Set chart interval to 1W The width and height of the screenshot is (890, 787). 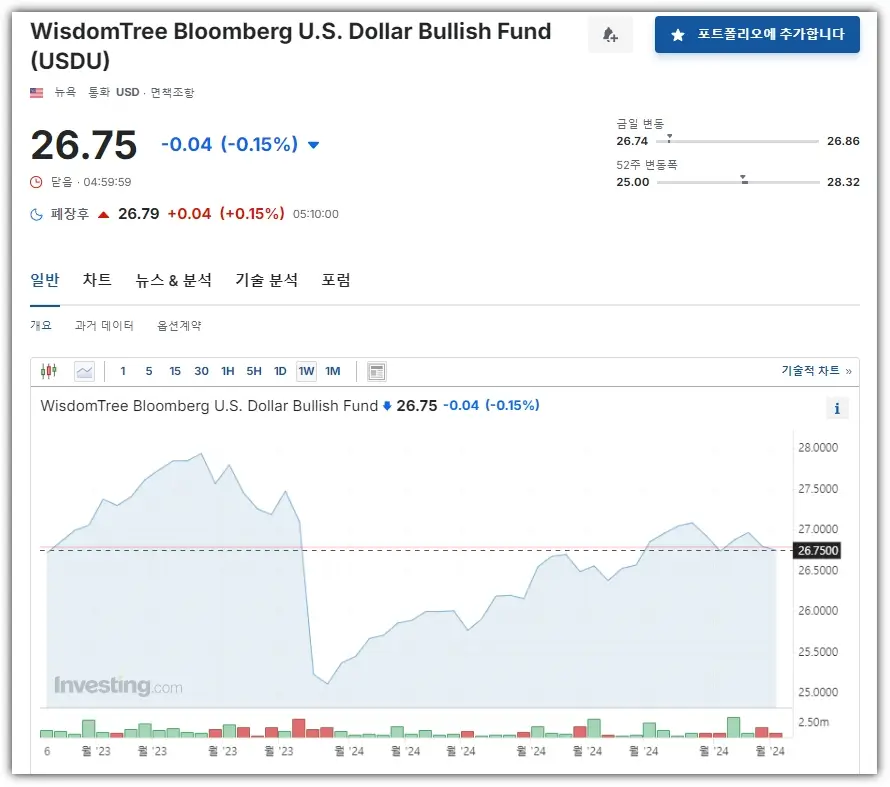(x=306, y=371)
